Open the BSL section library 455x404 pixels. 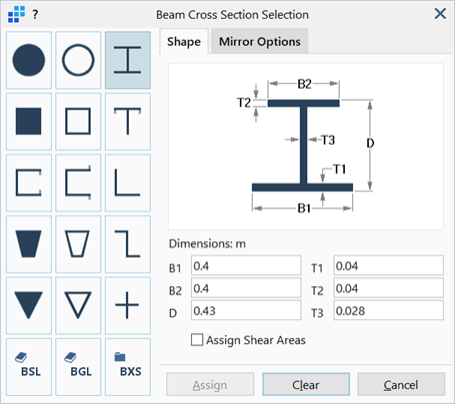coord(29,367)
